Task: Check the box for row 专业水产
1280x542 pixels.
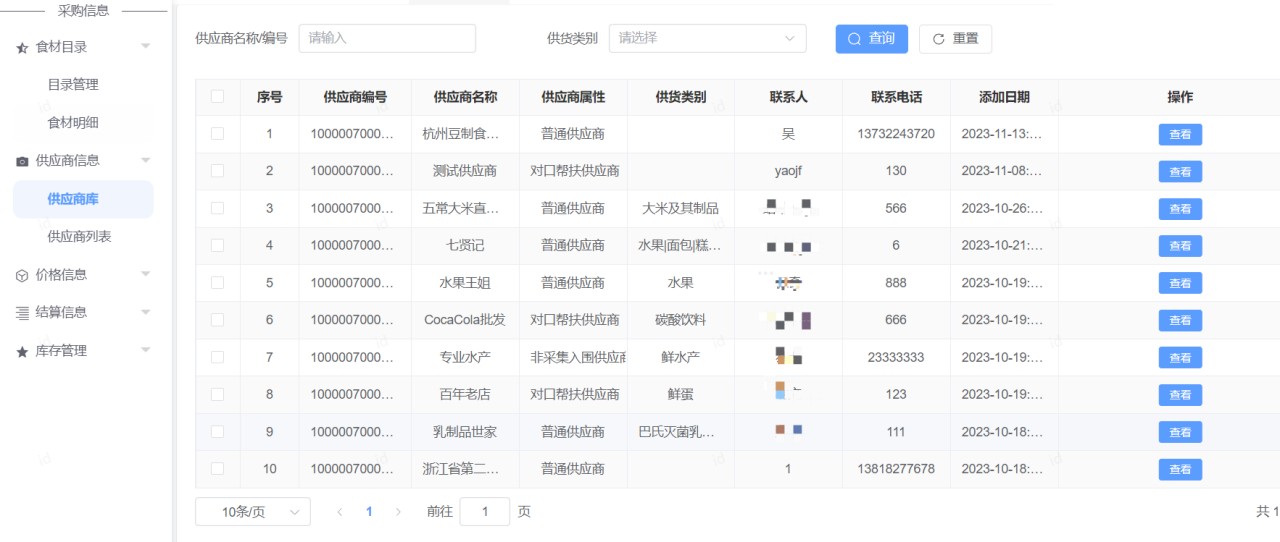Action: pos(217,357)
